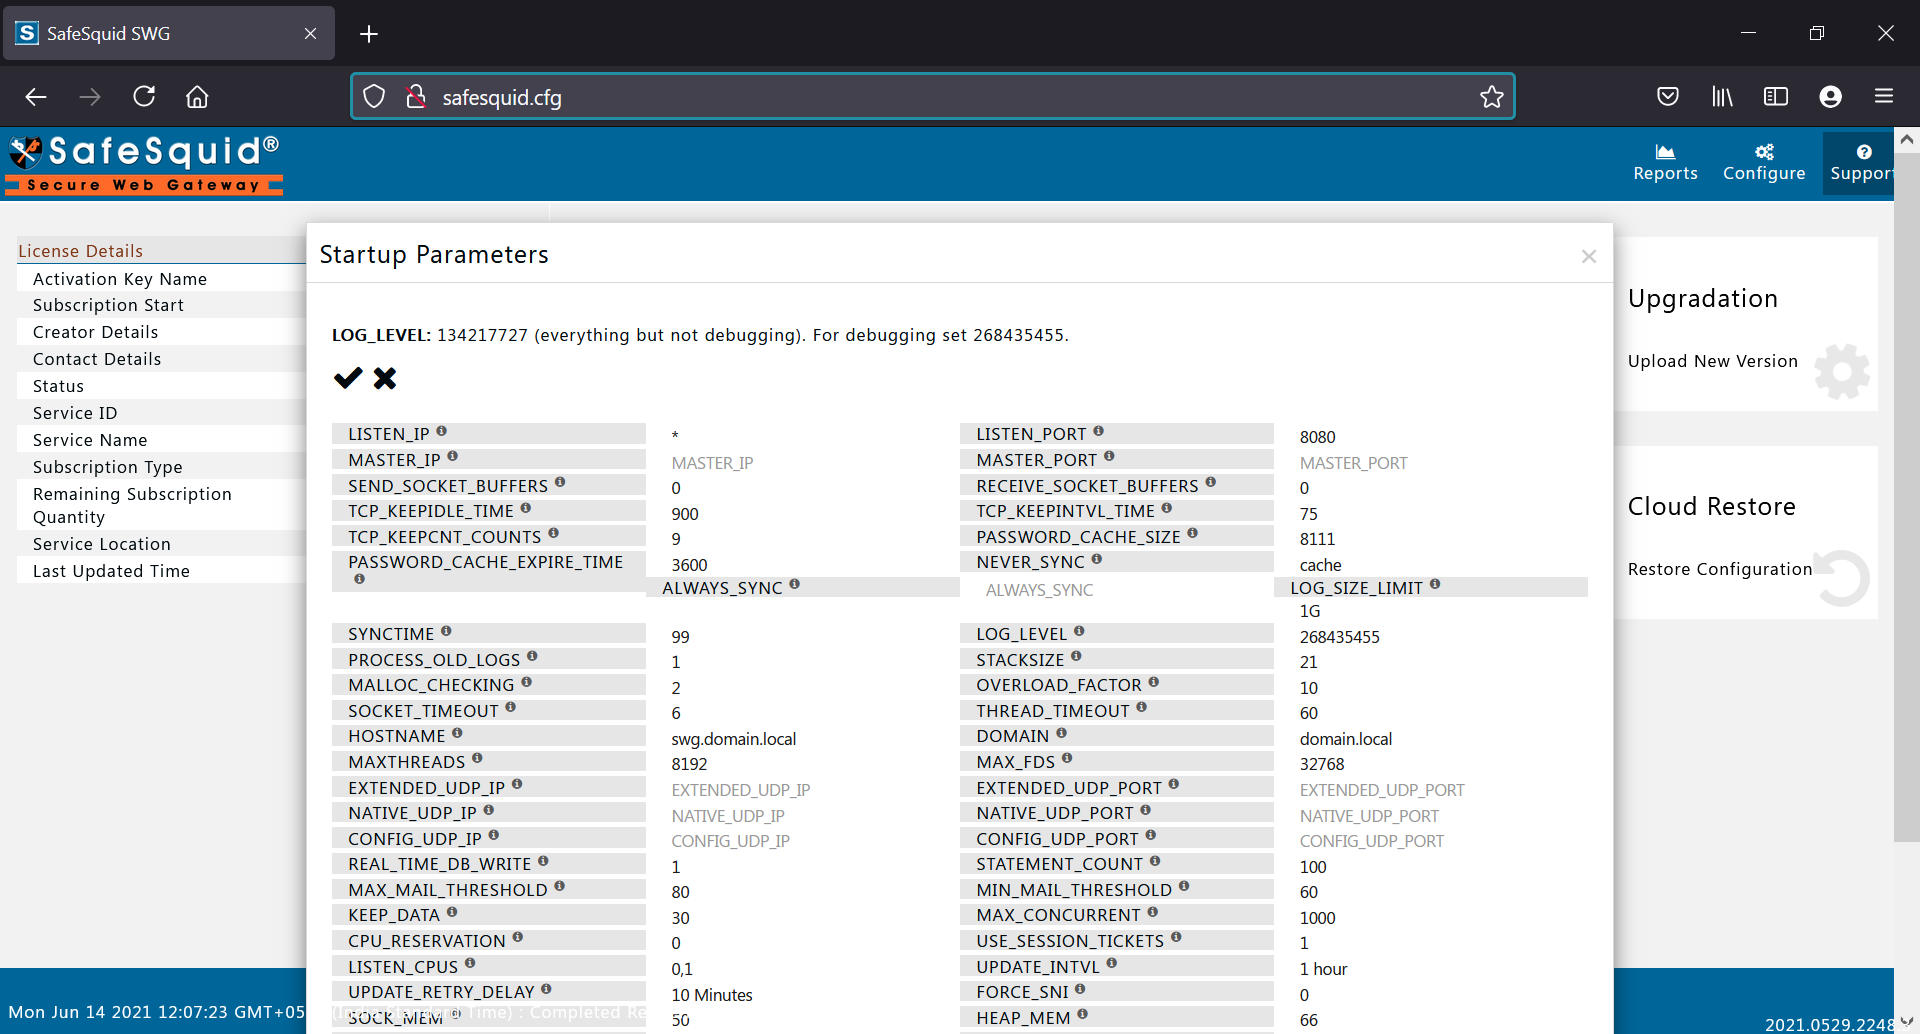Click the Last Updated Time row
This screenshot has width=1920, height=1034.
(x=161, y=571)
